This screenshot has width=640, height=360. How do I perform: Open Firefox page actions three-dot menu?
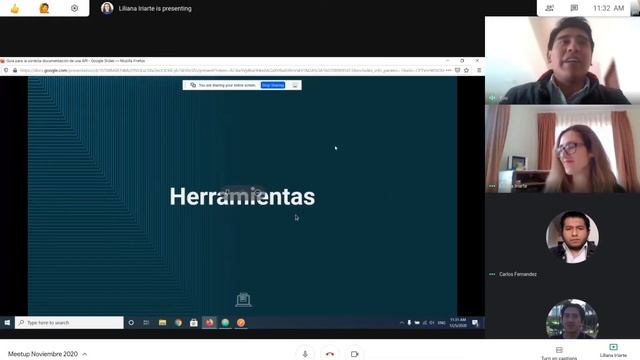click(449, 71)
